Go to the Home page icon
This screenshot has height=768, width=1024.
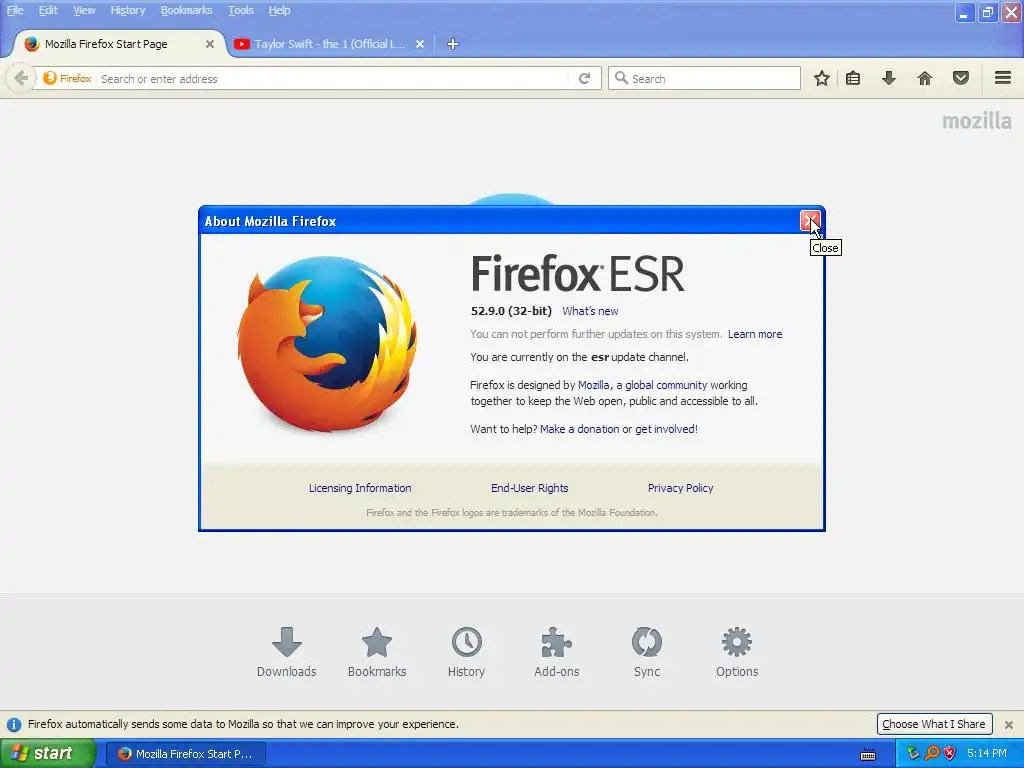tap(925, 78)
